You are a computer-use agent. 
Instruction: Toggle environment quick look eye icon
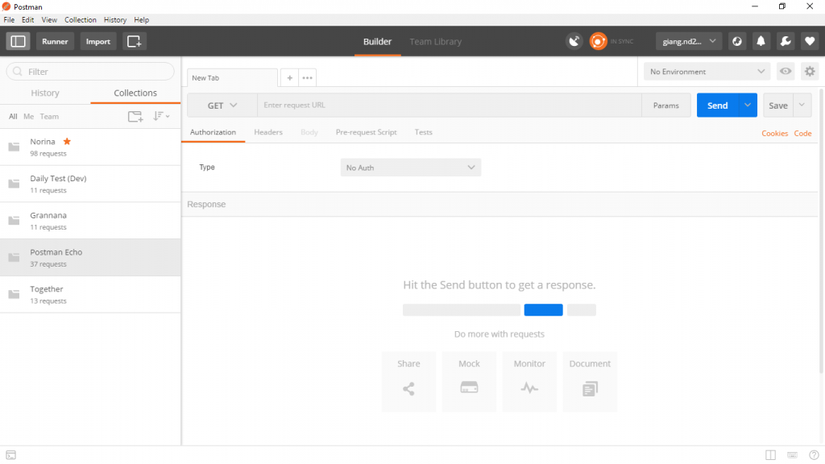coord(786,71)
